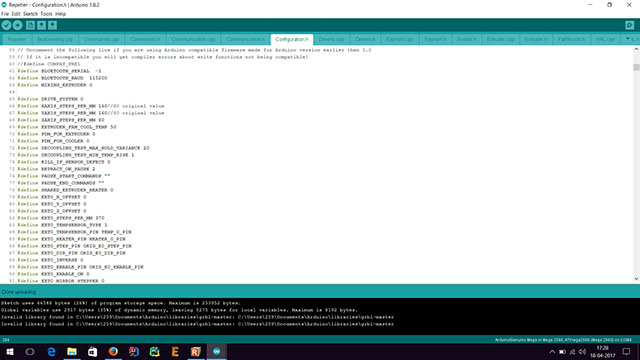The image size is (640, 360).
Task: Switch to the Extruder.h tab
Action: (x=536, y=40)
